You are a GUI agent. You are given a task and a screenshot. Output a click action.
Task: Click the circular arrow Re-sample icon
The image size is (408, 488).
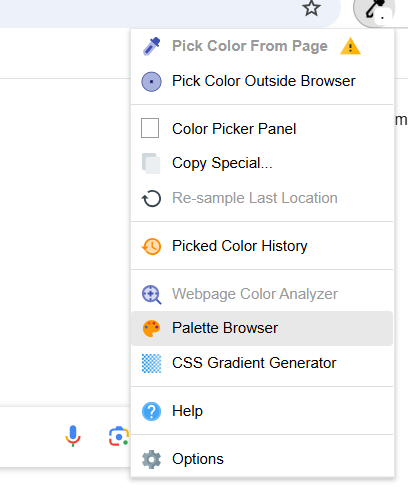[x=151, y=198]
